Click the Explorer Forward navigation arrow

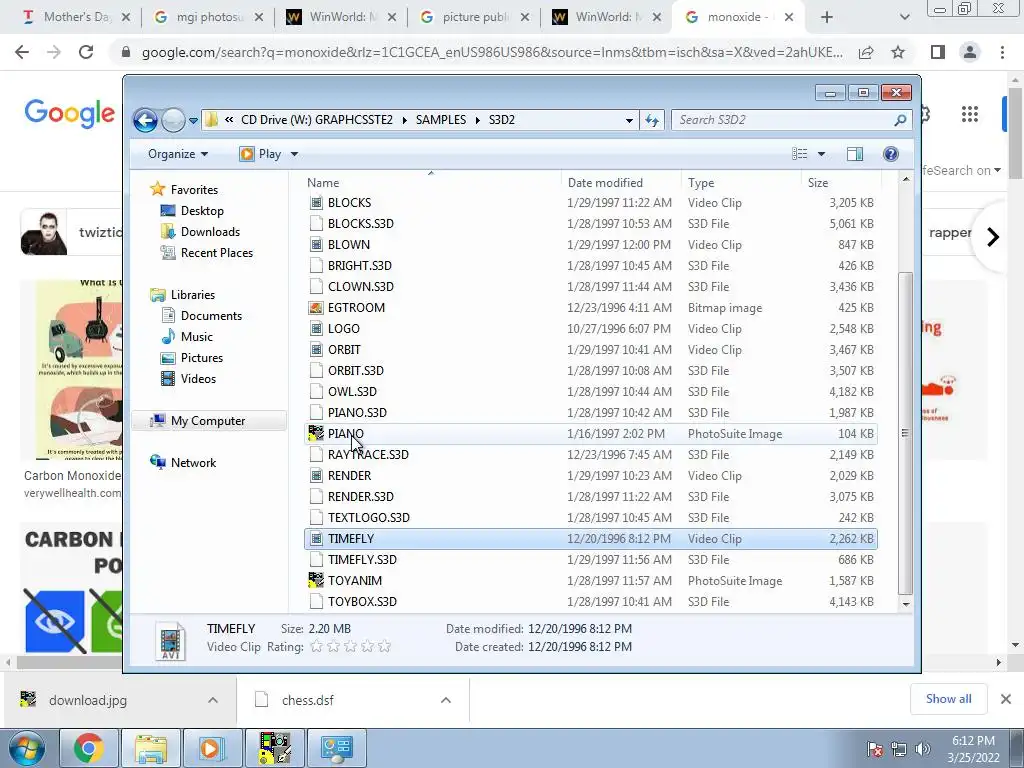coord(172,120)
